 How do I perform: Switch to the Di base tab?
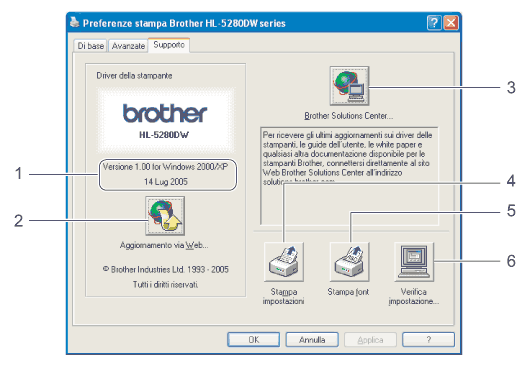tap(90, 46)
